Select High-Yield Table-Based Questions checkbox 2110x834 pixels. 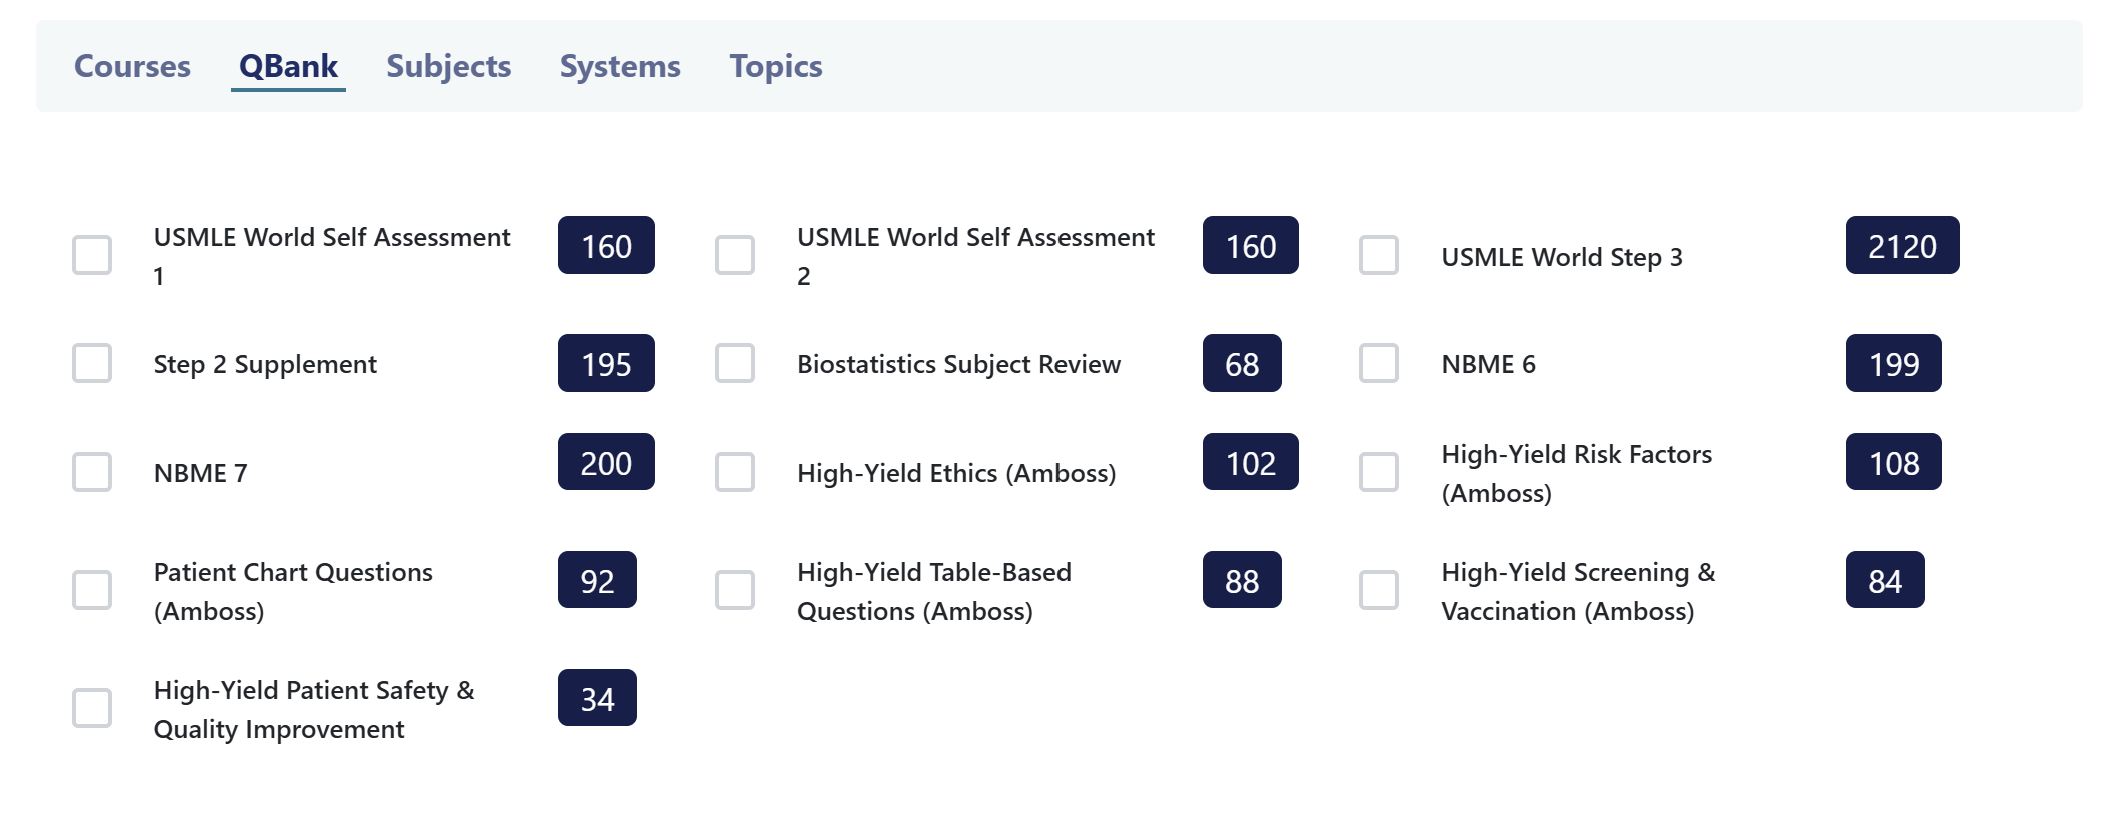tap(735, 590)
